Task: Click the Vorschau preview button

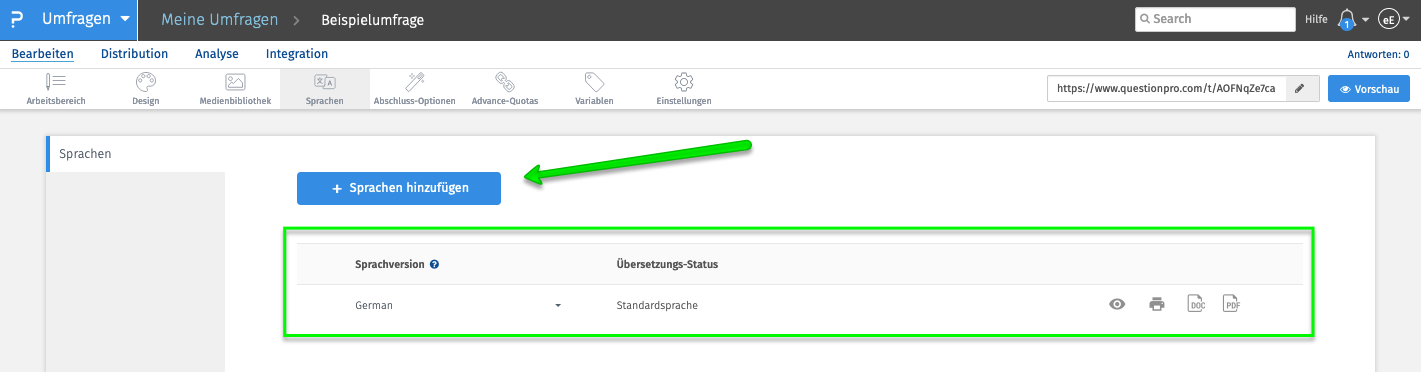Action: tap(1369, 89)
